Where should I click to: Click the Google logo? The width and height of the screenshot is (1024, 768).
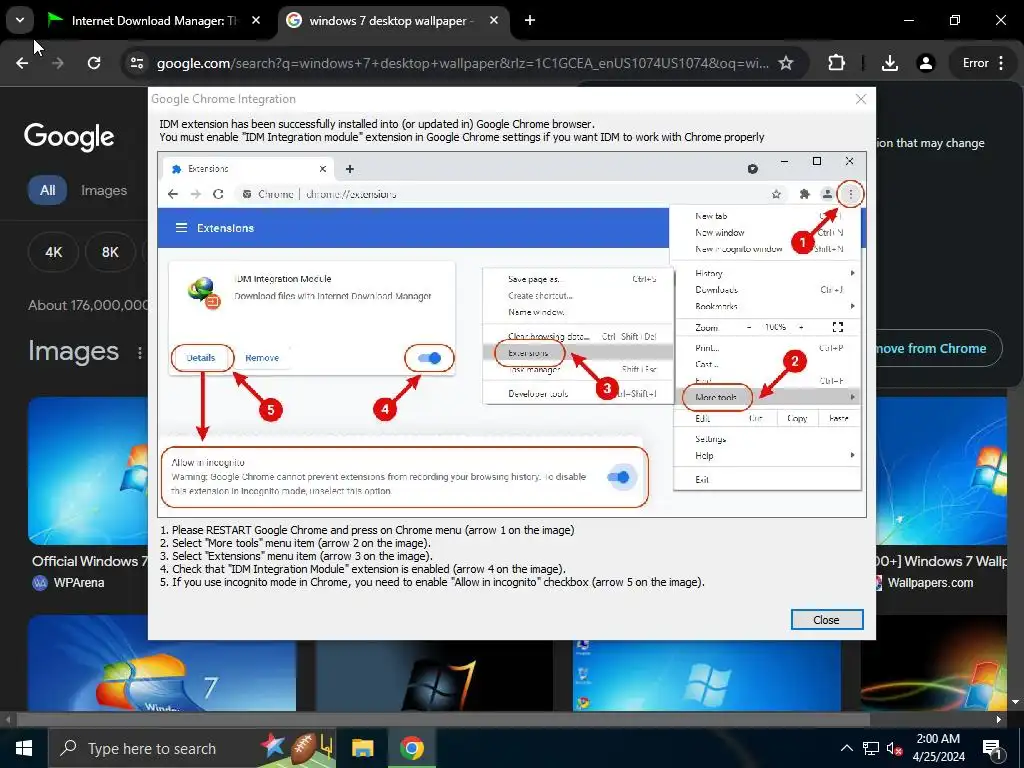[69, 136]
